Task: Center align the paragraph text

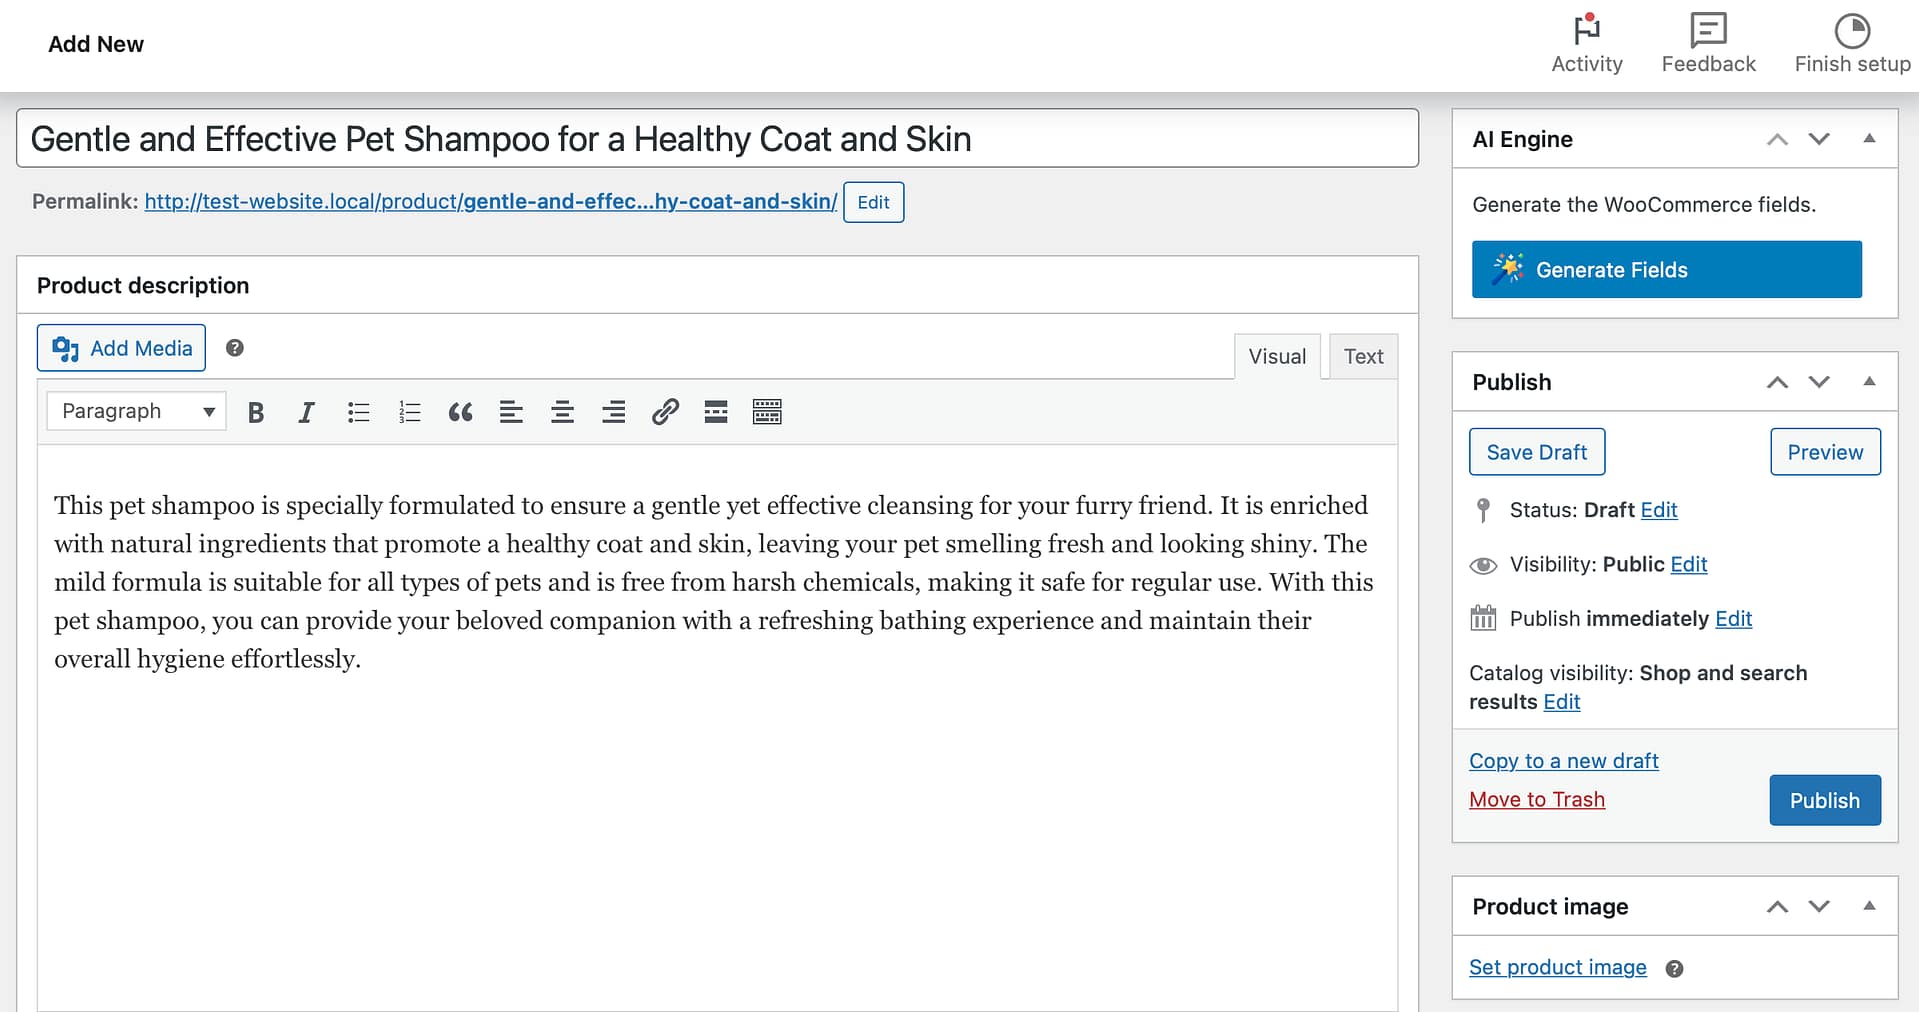Action: tap(562, 412)
